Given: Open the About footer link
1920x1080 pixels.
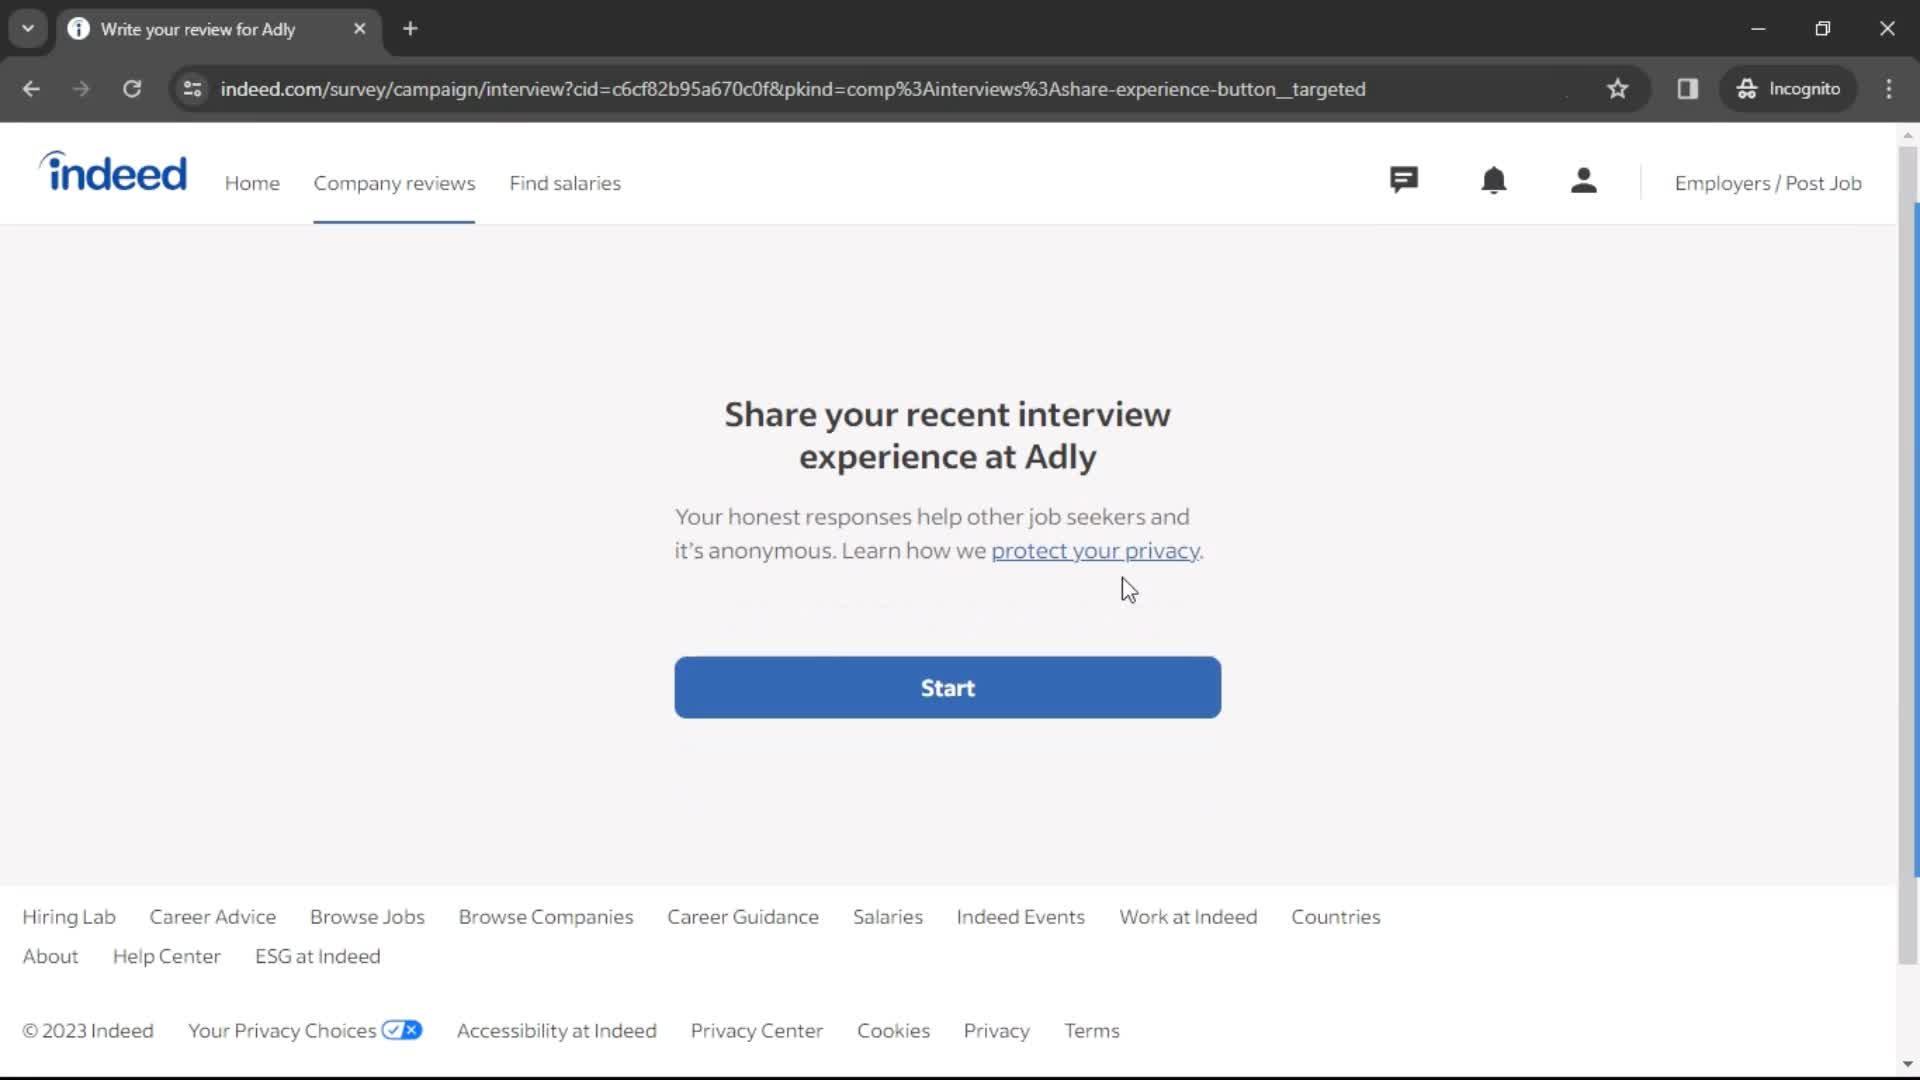Looking at the screenshot, I should point(50,956).
